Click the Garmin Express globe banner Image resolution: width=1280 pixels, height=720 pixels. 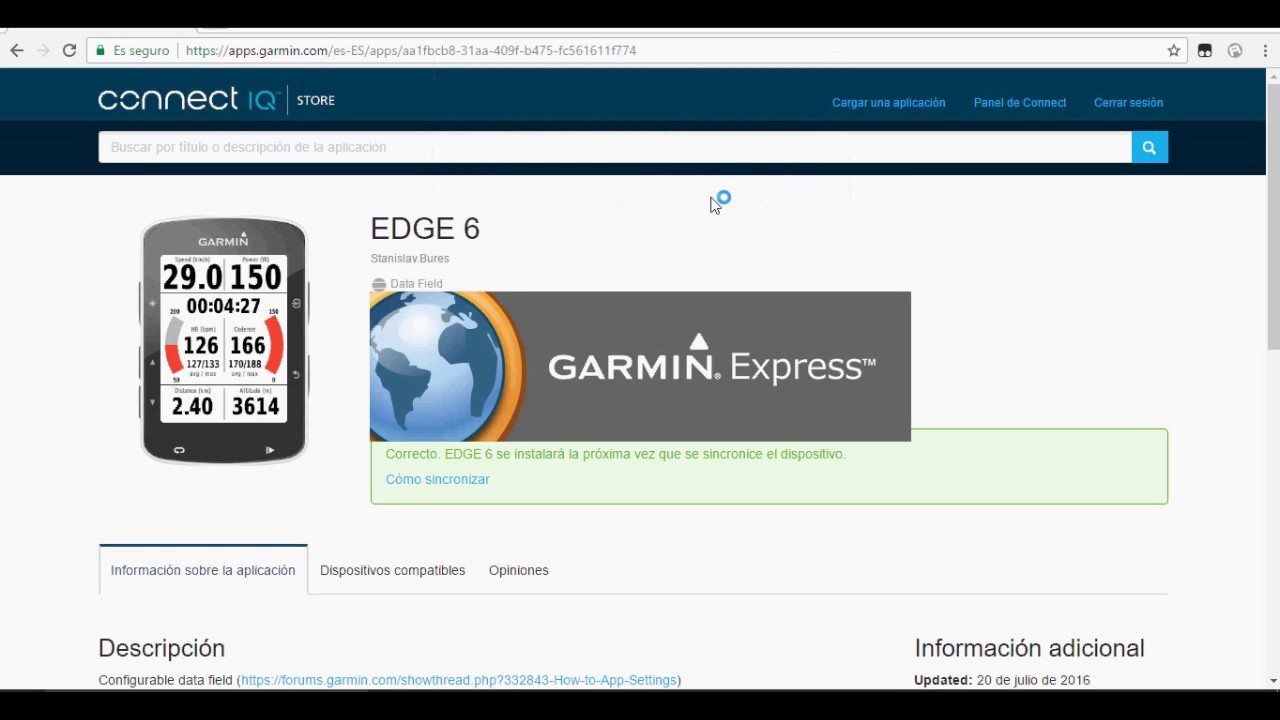click(640, 366)
